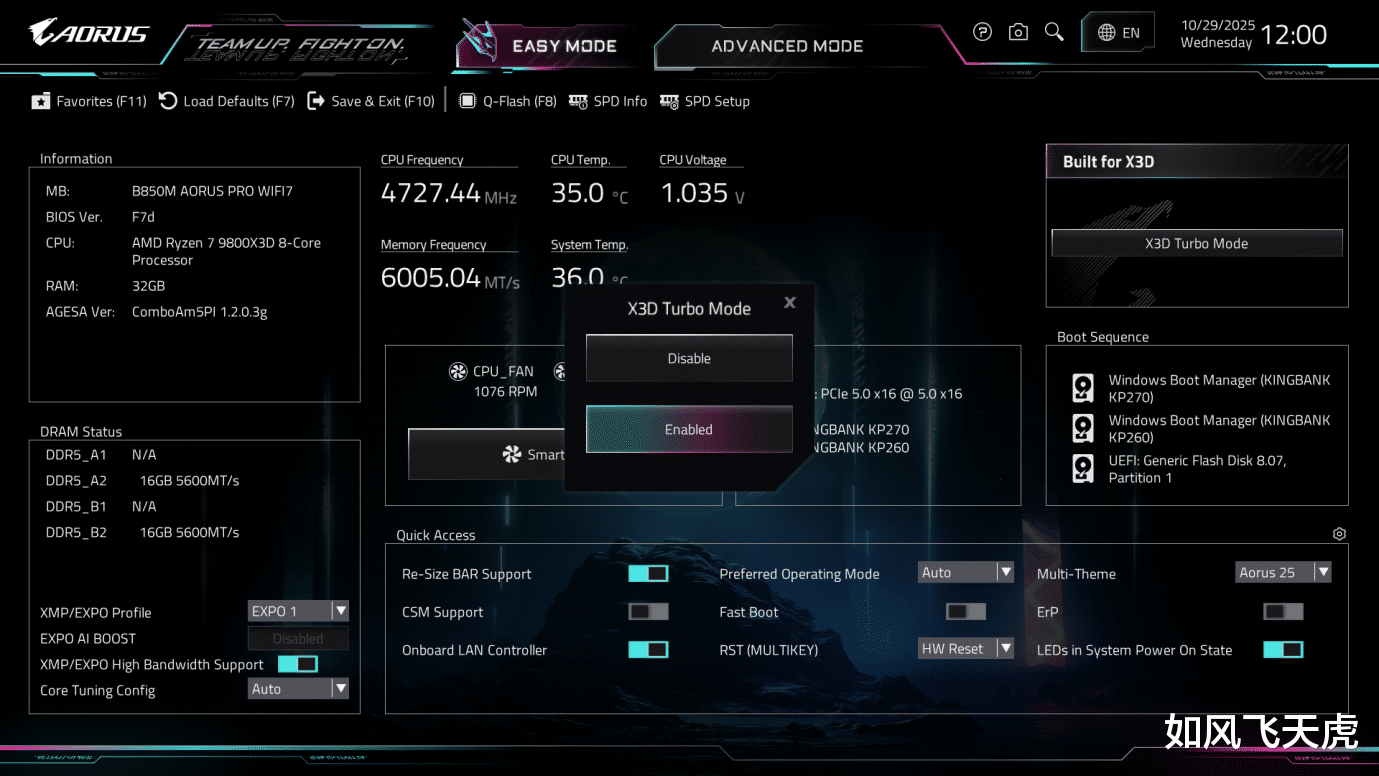Toggle Re-Size BAR Support switch
1379x776 pixels.
click(x=648, y=573)
